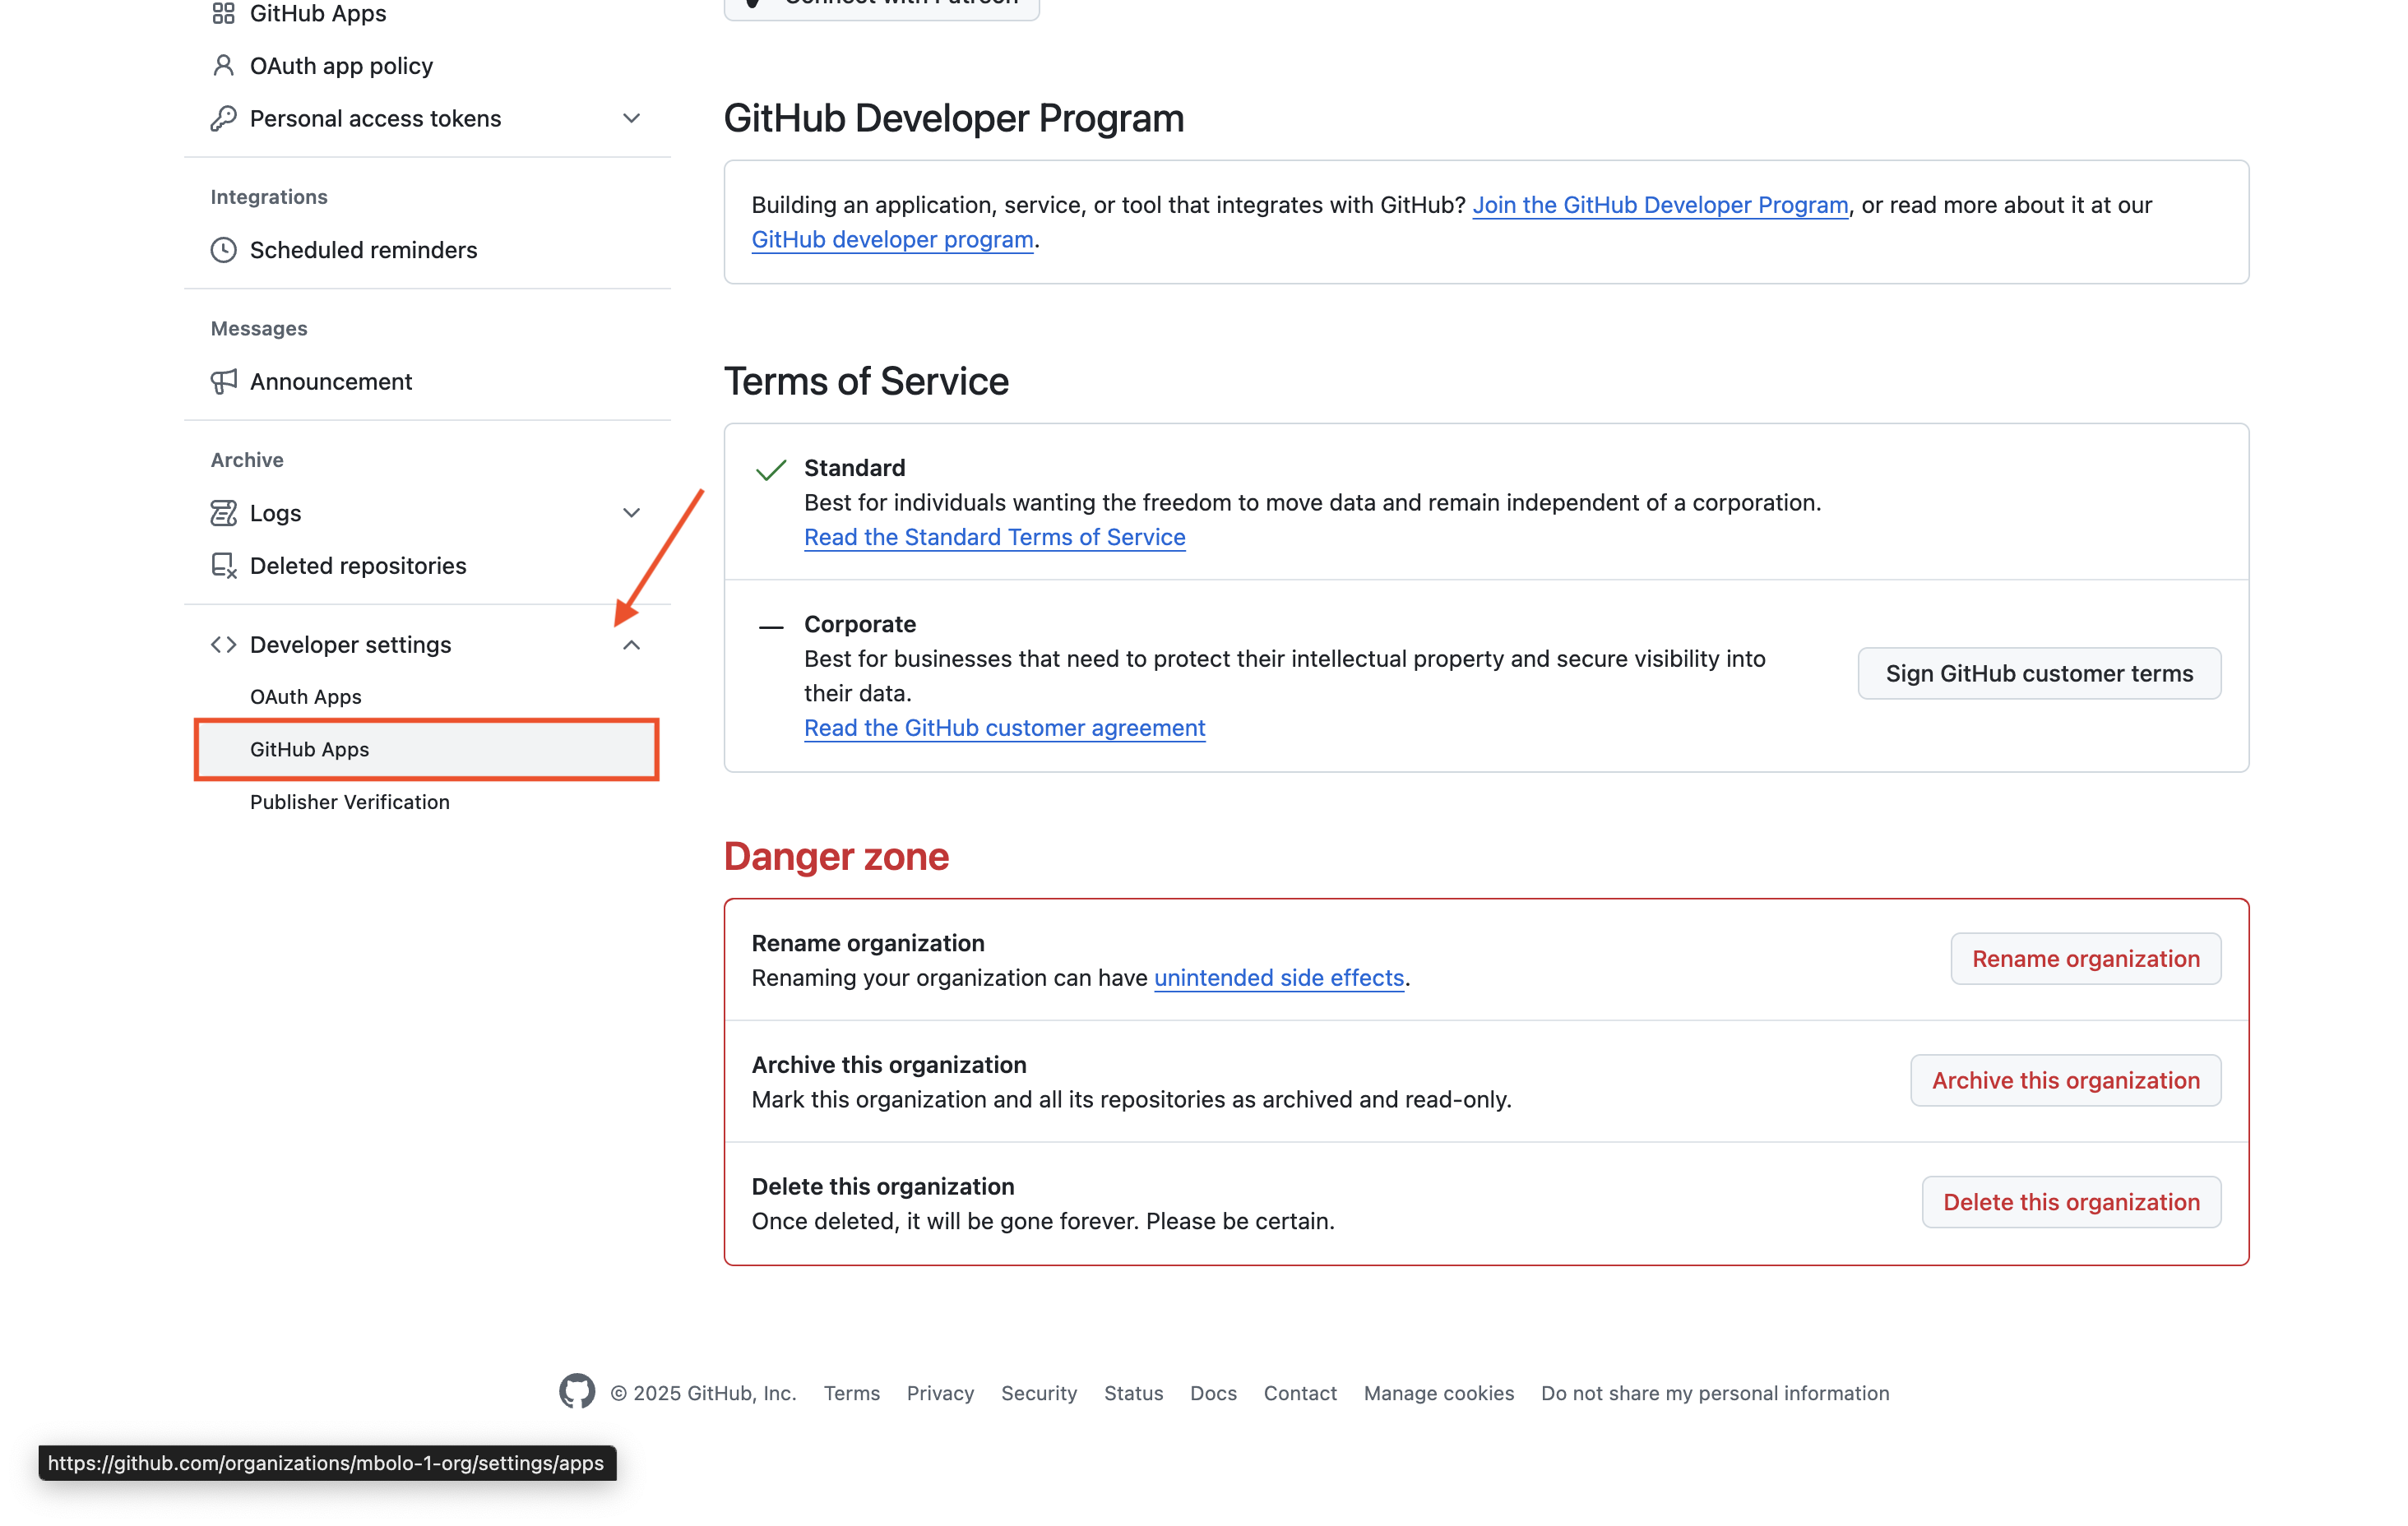Click the Developer settings code brackets icon
Screen dimensions: 2408x1526
(223, 644)
